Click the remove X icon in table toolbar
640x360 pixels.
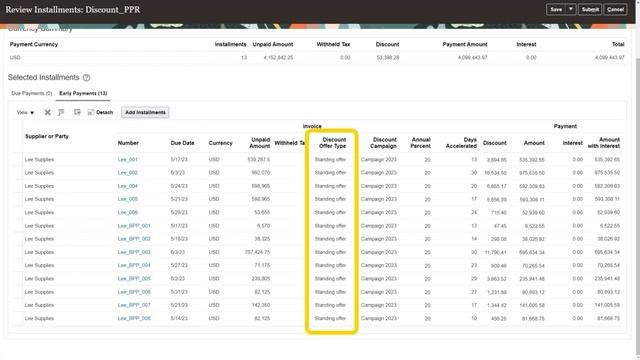tap(47, 112)
